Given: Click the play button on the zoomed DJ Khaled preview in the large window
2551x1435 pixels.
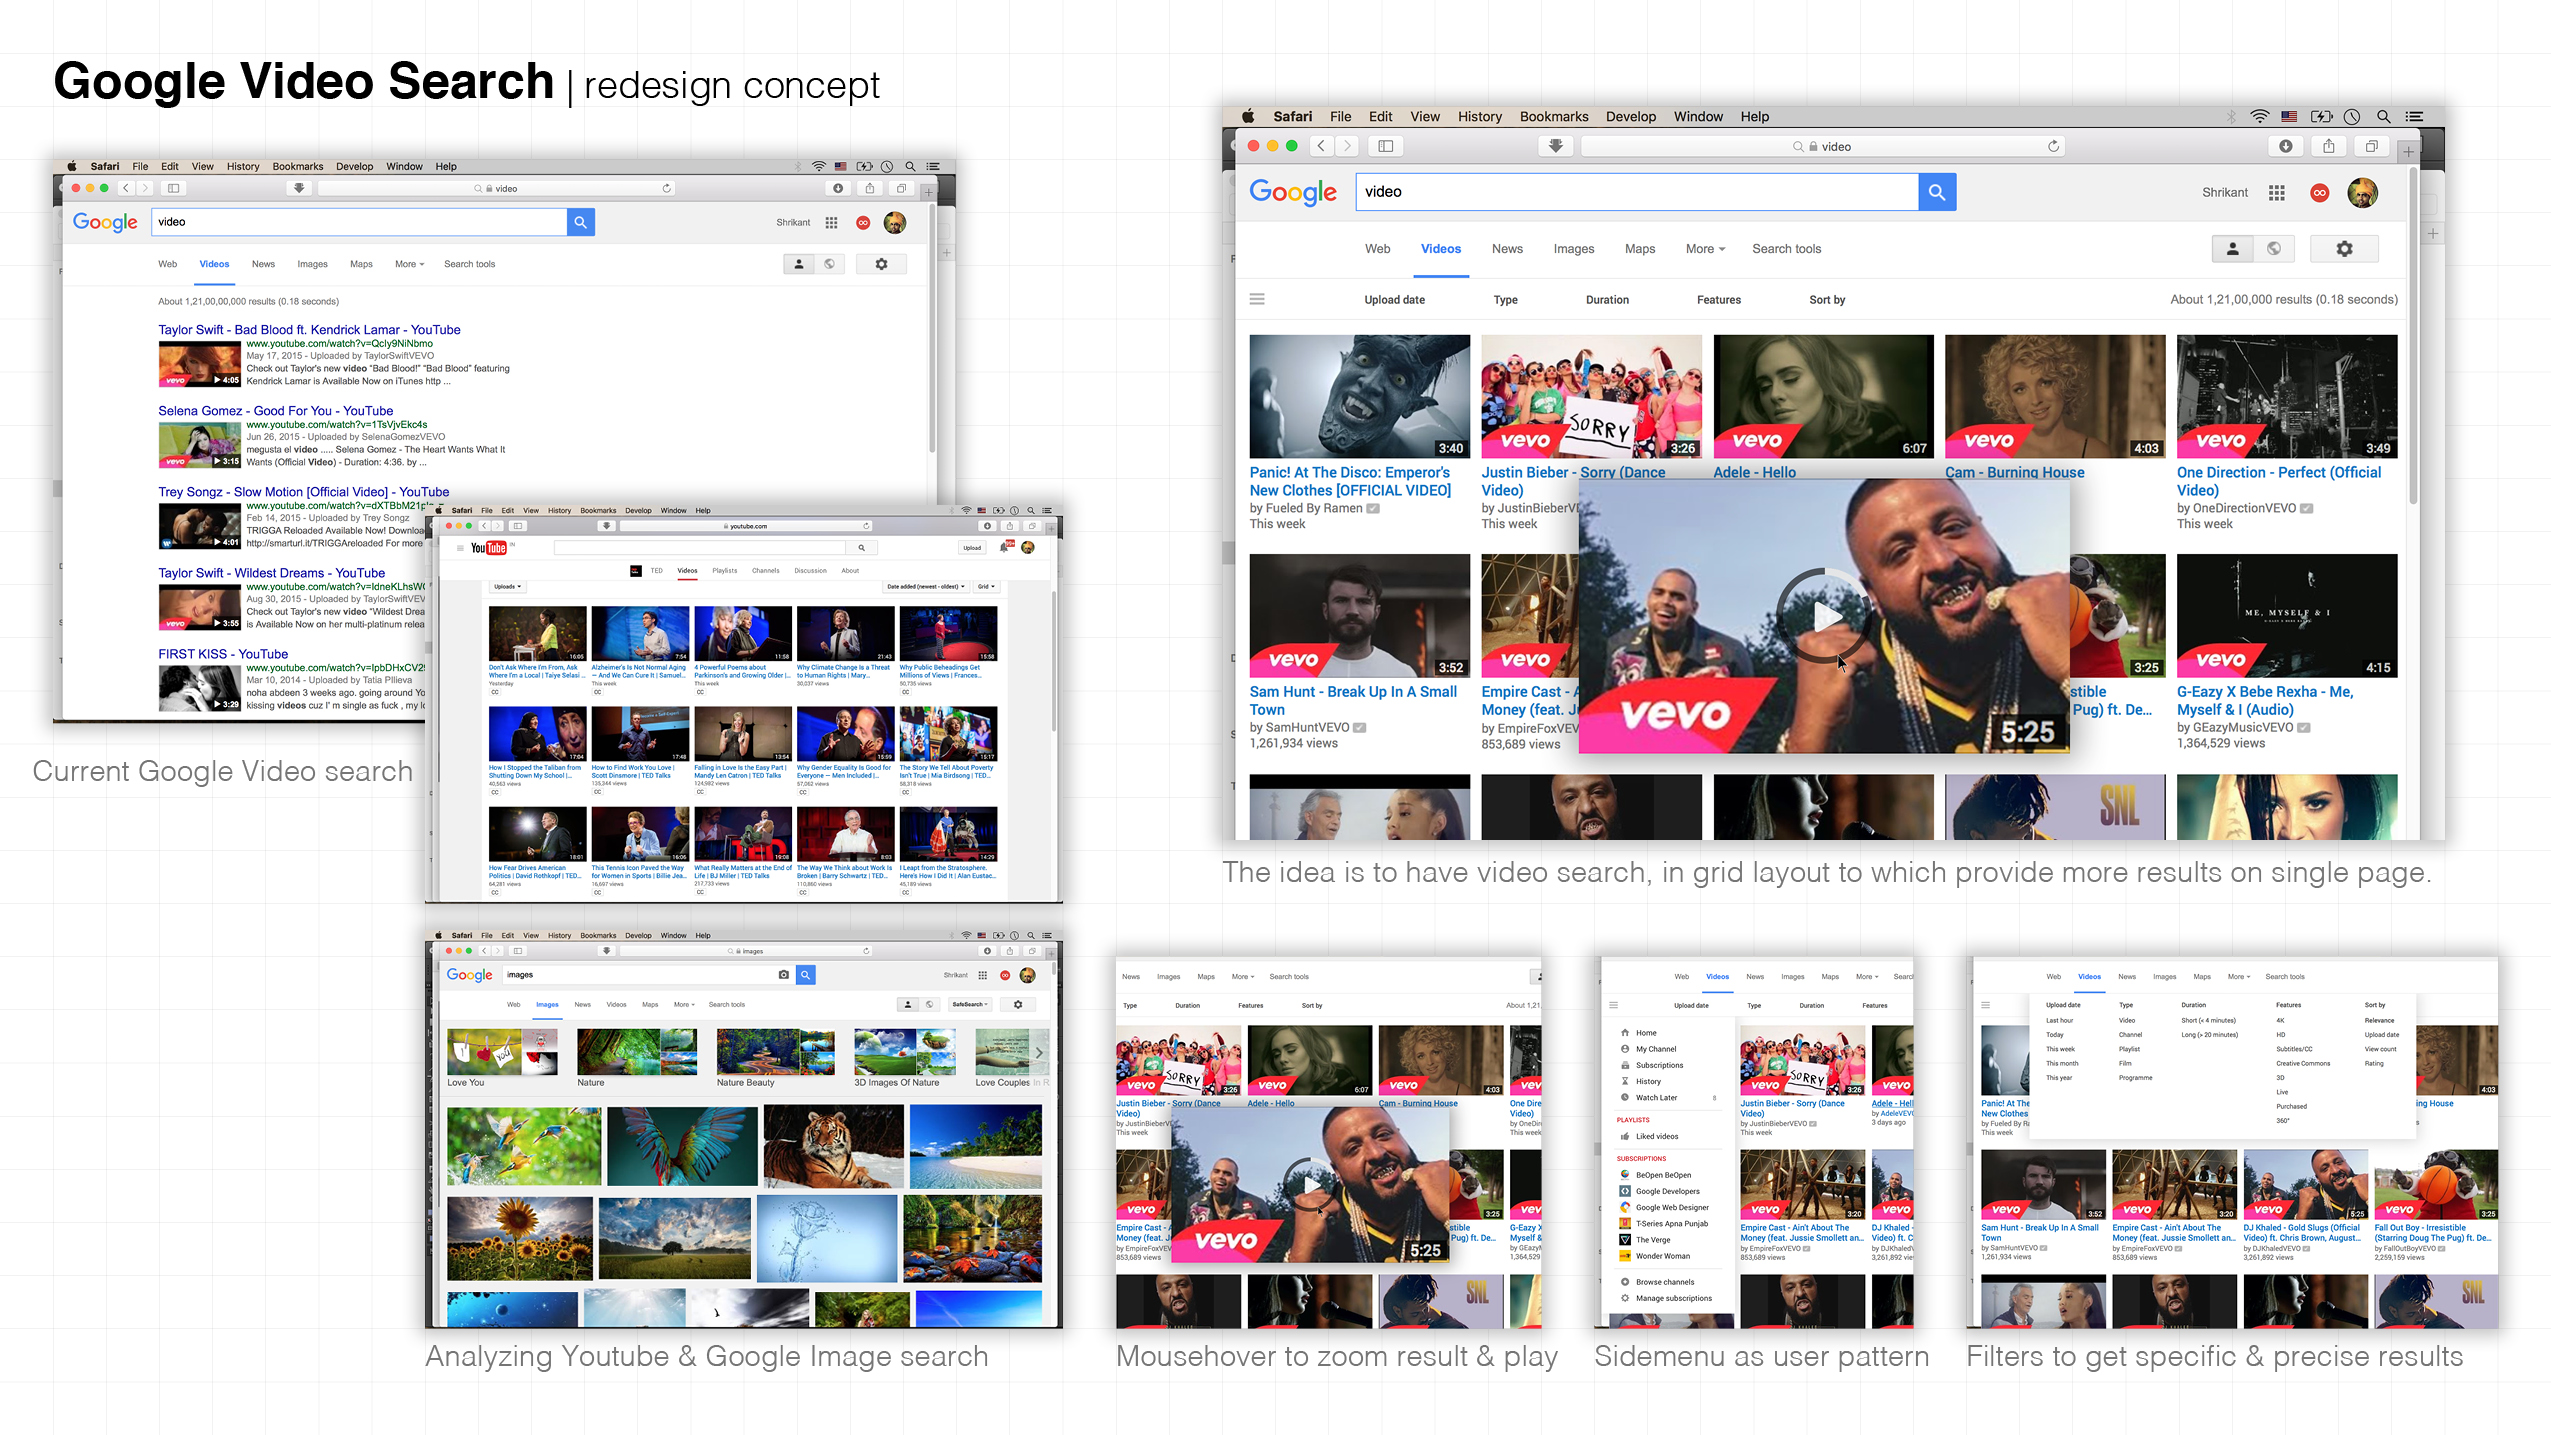Looking at the screenshot, I should tap(1826, 616).
